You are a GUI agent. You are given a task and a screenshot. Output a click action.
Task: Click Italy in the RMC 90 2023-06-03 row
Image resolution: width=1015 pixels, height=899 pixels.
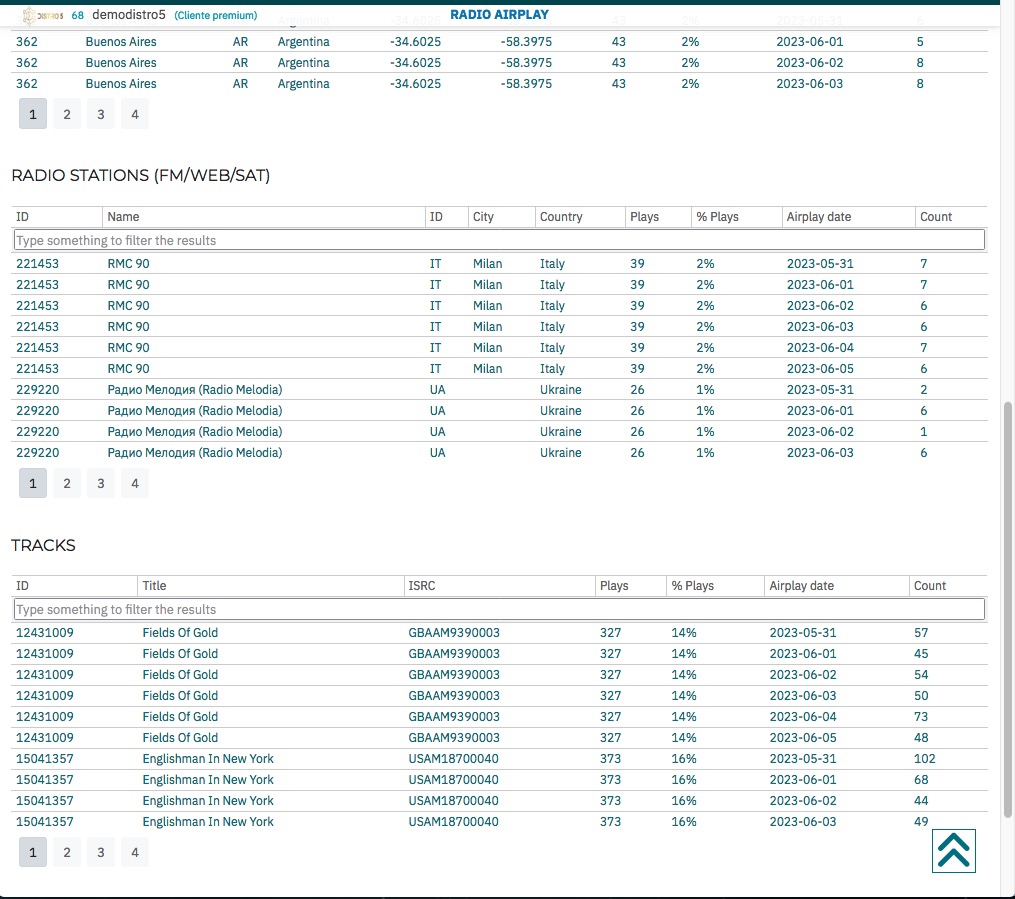pos(552,326)
